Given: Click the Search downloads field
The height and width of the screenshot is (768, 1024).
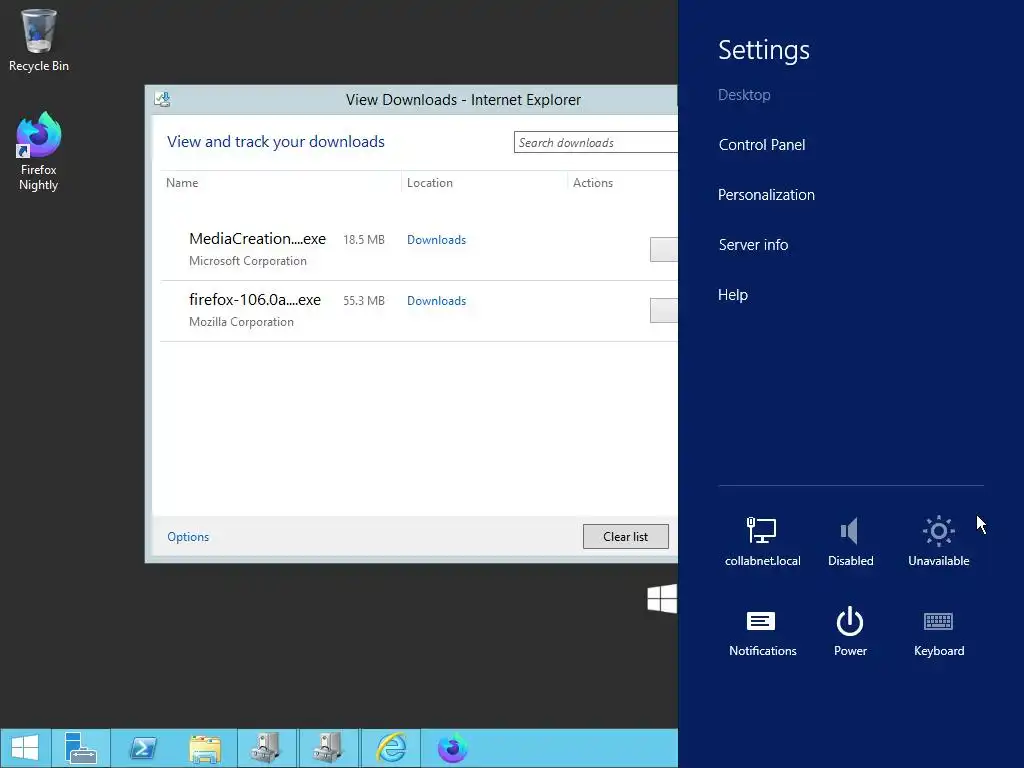Looking at the screenshot, I should pyautogui.click(x=596, y=142).
